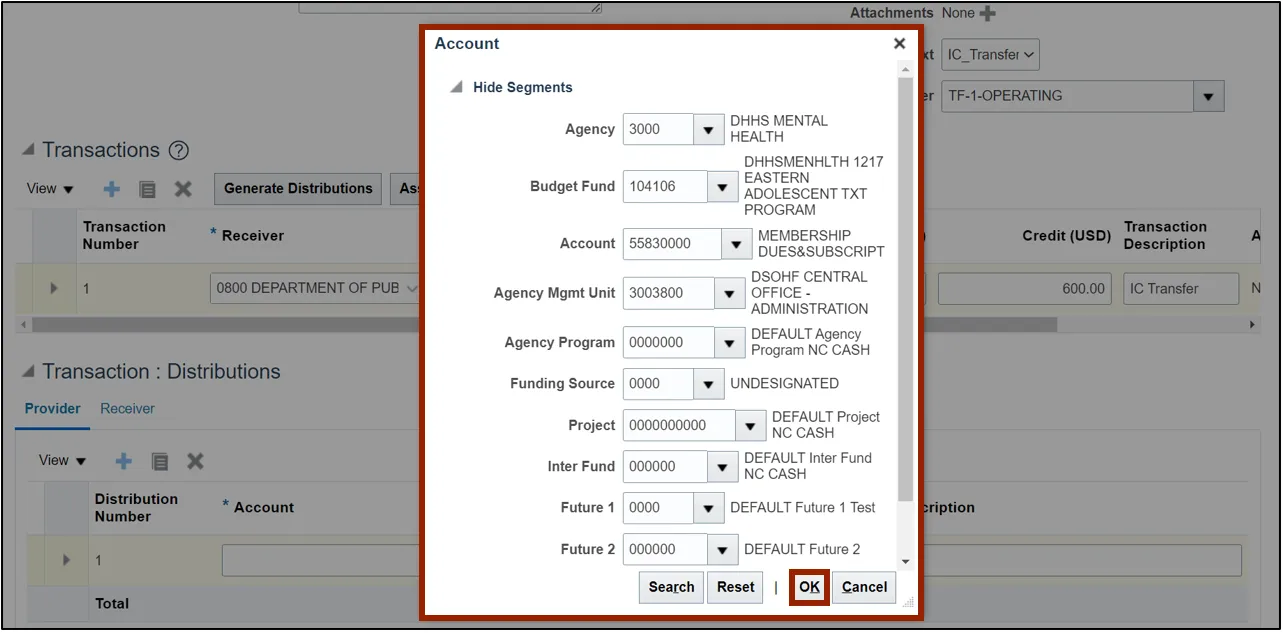Open the IC_Transfer dropdown
The height and width of the screenshot is (633, 1283).
coord(990,54)
